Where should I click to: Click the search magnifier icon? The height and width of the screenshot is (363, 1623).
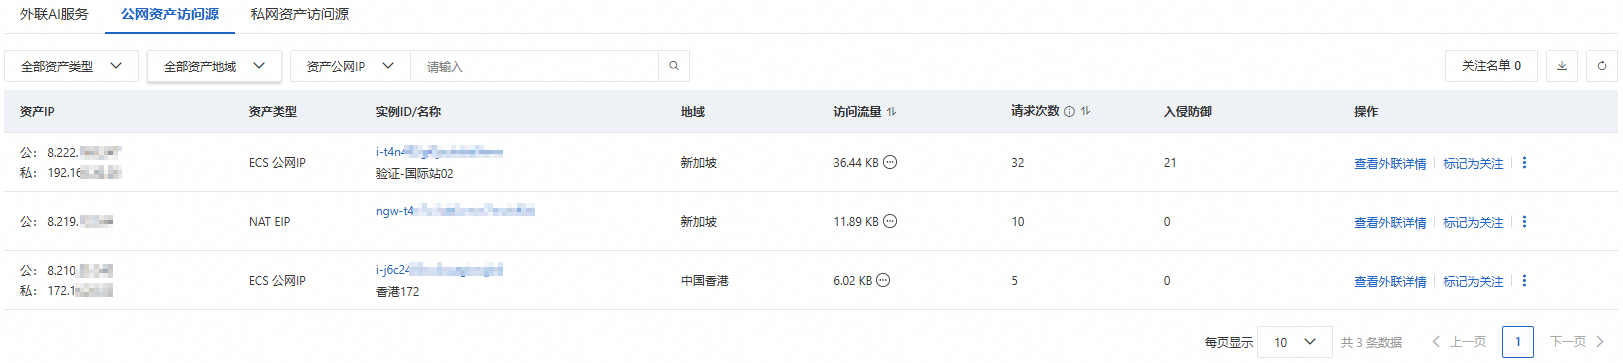(674, 66)
